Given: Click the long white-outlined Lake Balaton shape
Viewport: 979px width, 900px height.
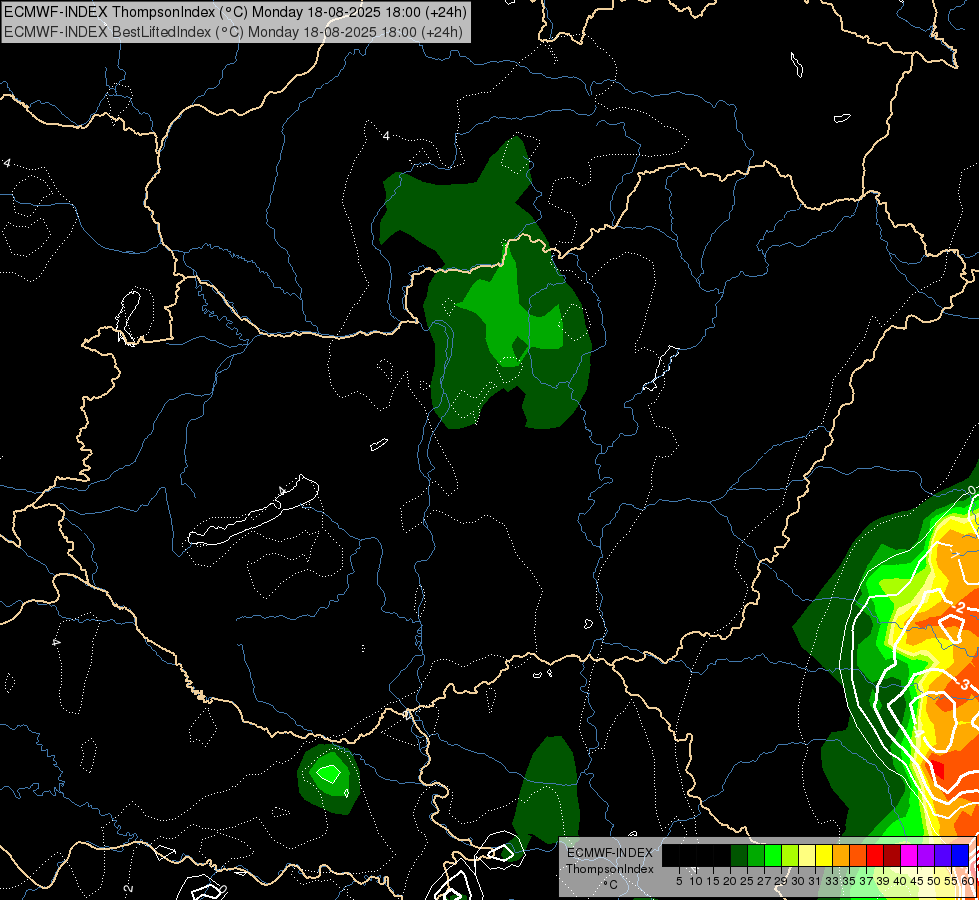Looking at the screenshot, I should 253,511.
